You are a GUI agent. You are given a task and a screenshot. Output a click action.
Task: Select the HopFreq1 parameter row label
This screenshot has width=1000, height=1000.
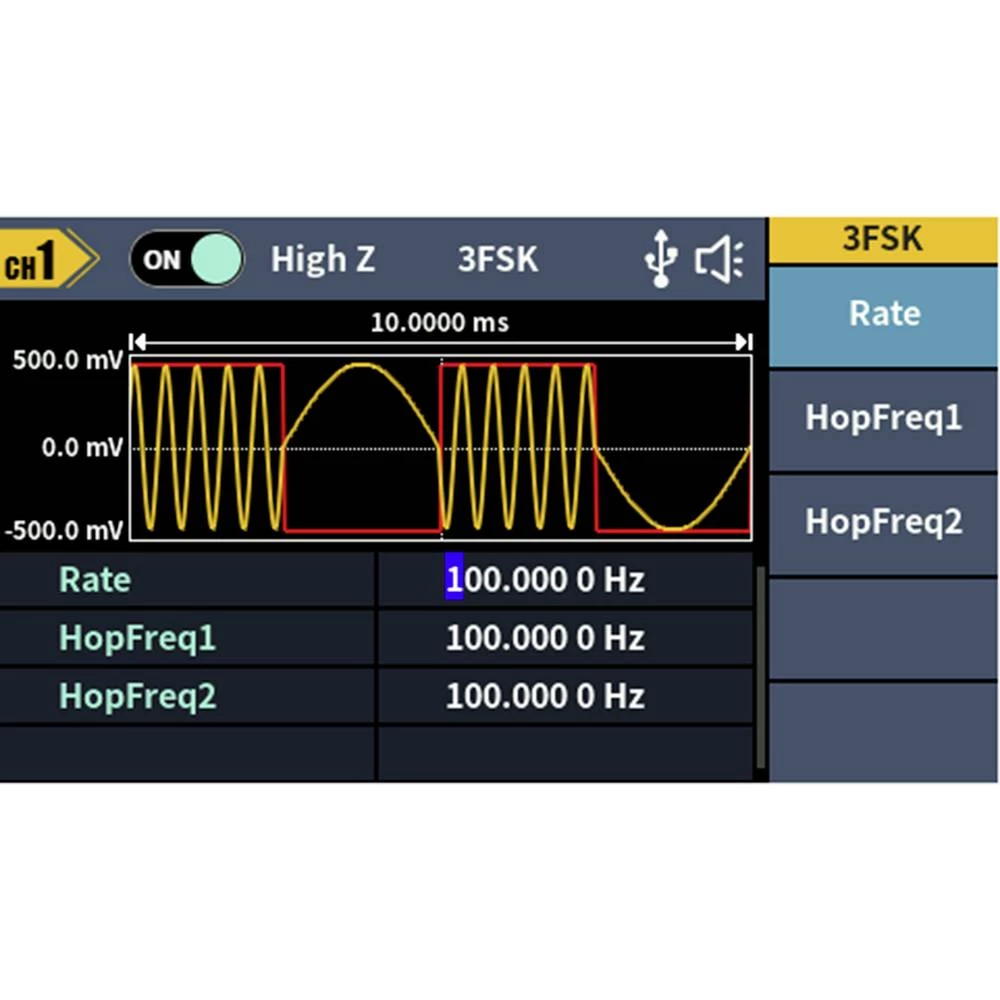coord(137,638)
